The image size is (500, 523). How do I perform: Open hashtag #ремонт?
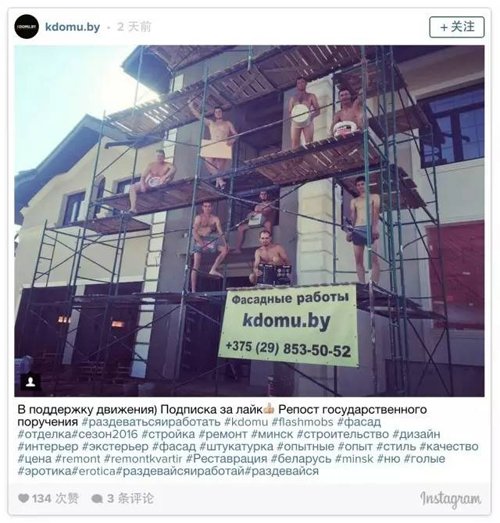tap(223, 434)
